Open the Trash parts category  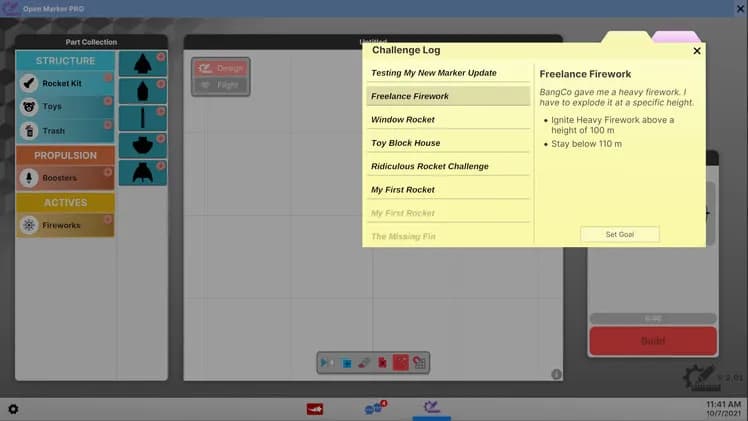click(64, 131)
